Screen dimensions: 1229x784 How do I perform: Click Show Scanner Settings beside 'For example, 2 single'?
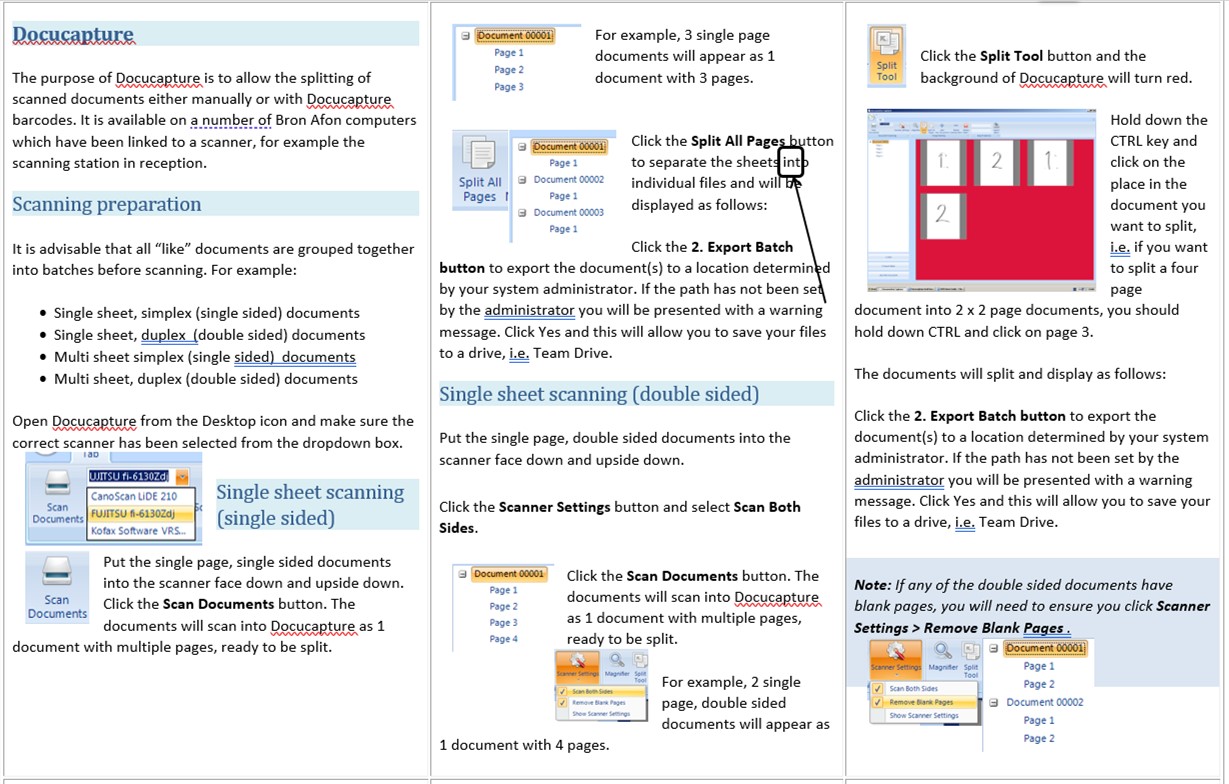pyautogui.click(x=601, y=714)
